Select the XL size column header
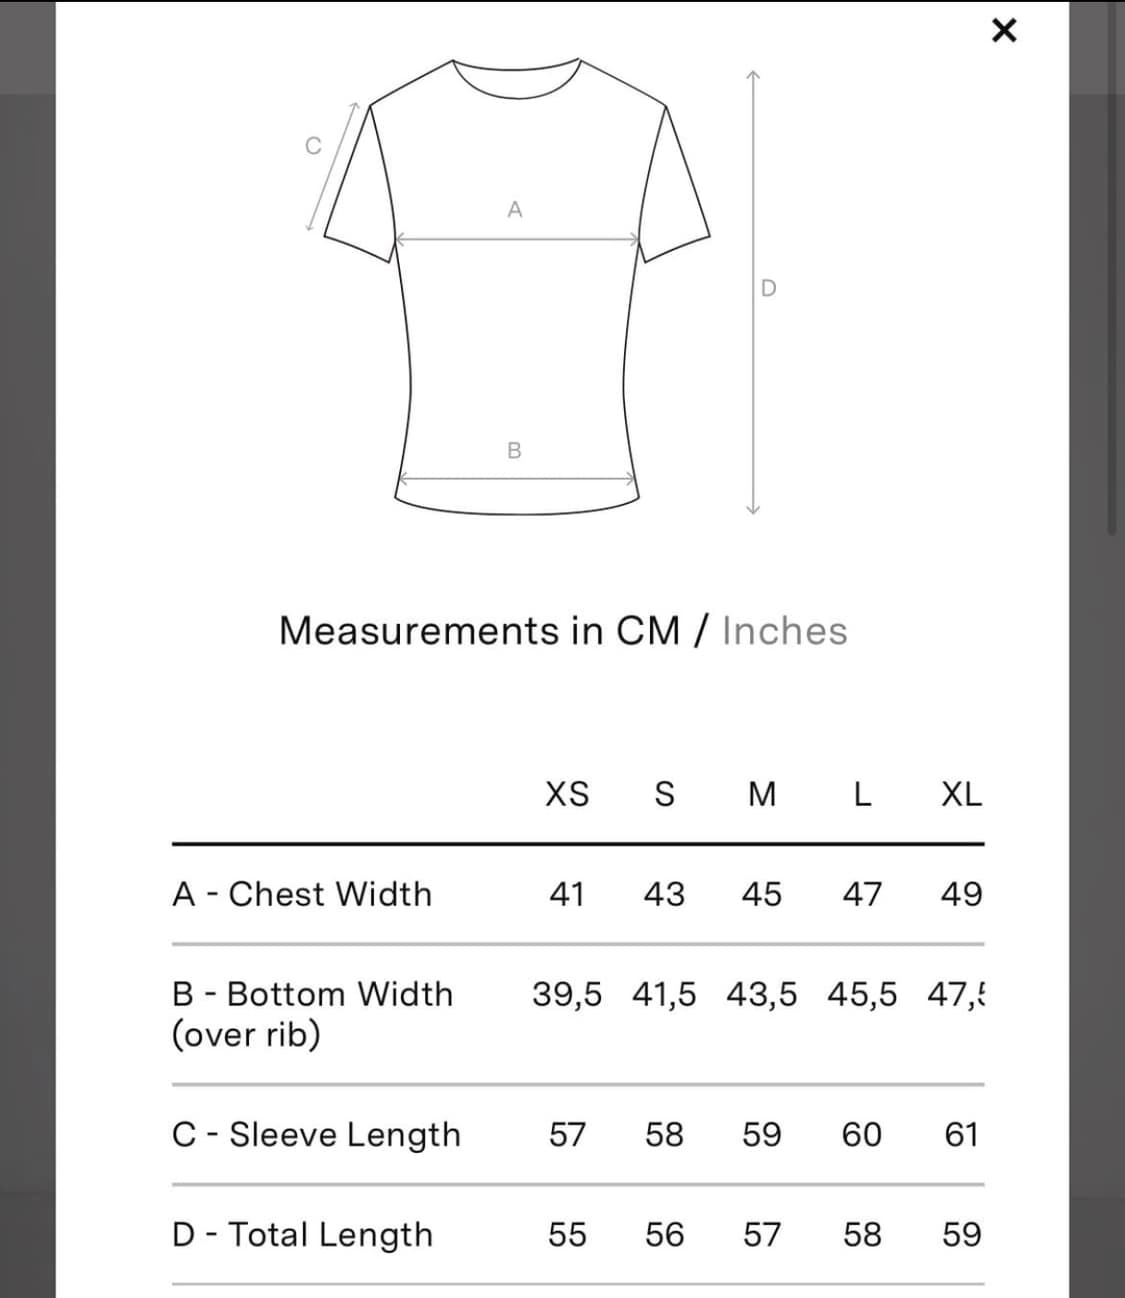1125x1298 pixels. point(961,794)
